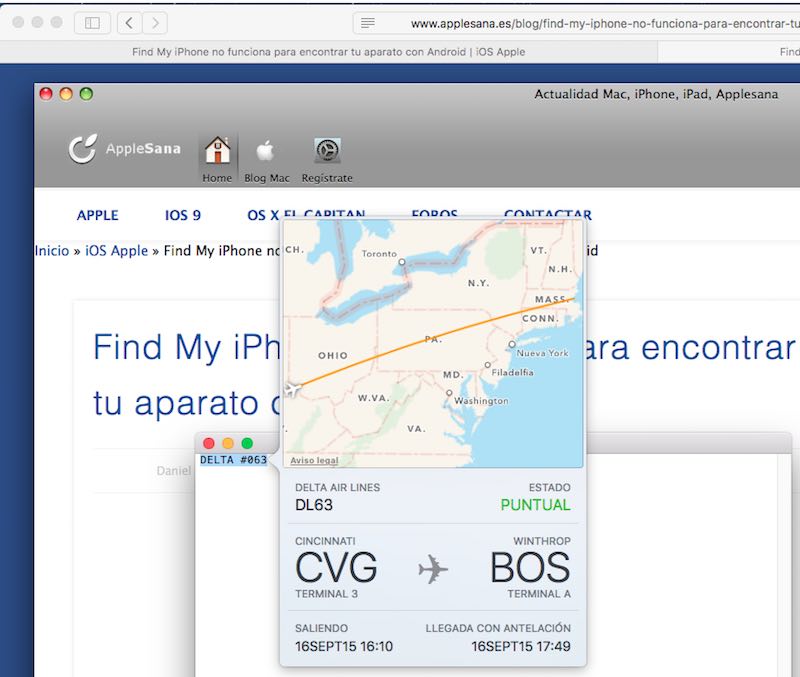The height and width of the screenshot is (677, 800).
Task: Open the APPLE menu item
Action: (97, 215)
